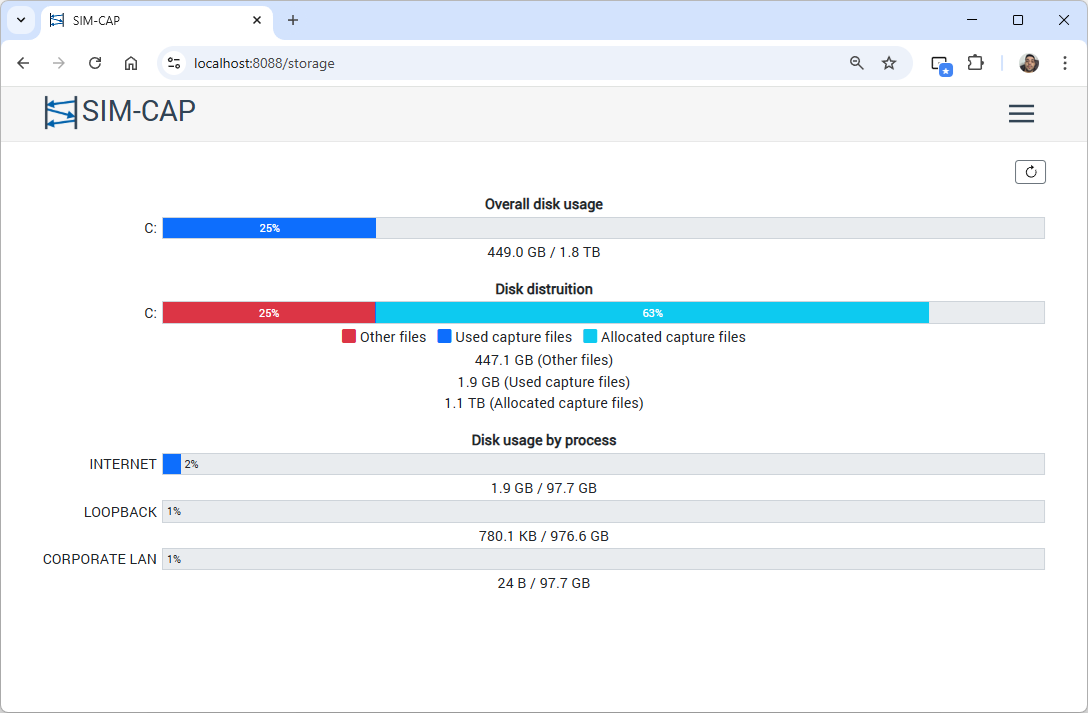The height and width of the screenshot is (713, 1088).
Task: Open a new browser tab
Action: pyautogui.click(x=293, y=20)
